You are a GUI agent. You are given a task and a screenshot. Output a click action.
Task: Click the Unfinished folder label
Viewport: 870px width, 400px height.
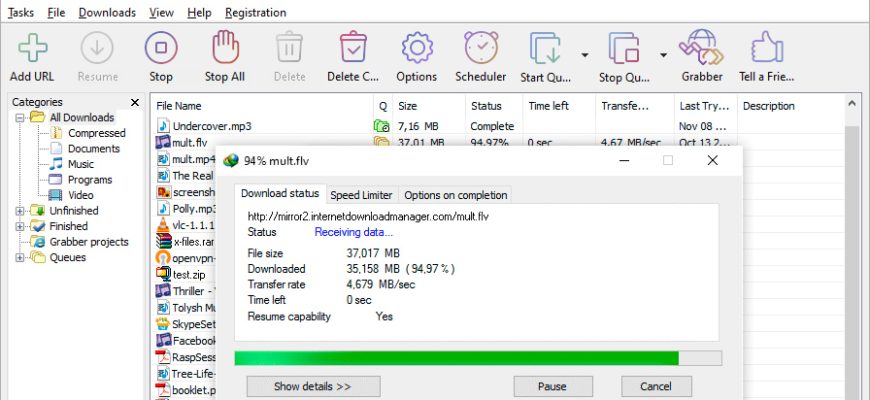coord(74,211)
